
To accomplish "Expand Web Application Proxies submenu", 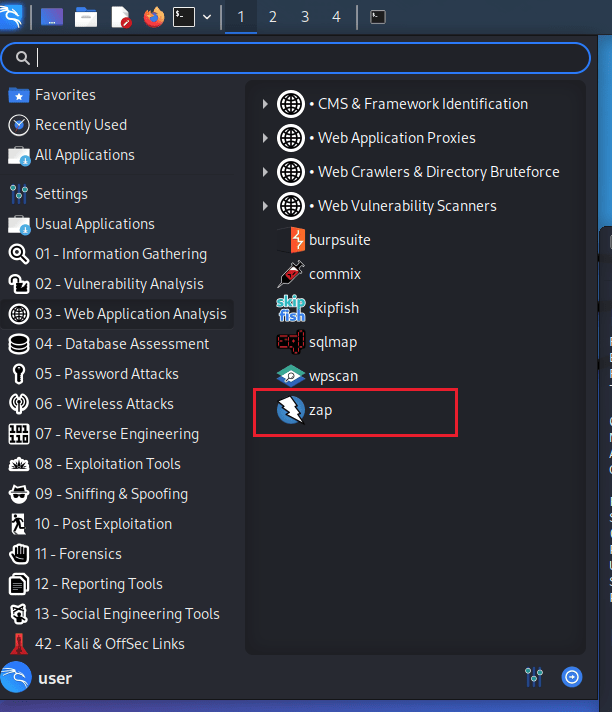I will tap(265, 138).
